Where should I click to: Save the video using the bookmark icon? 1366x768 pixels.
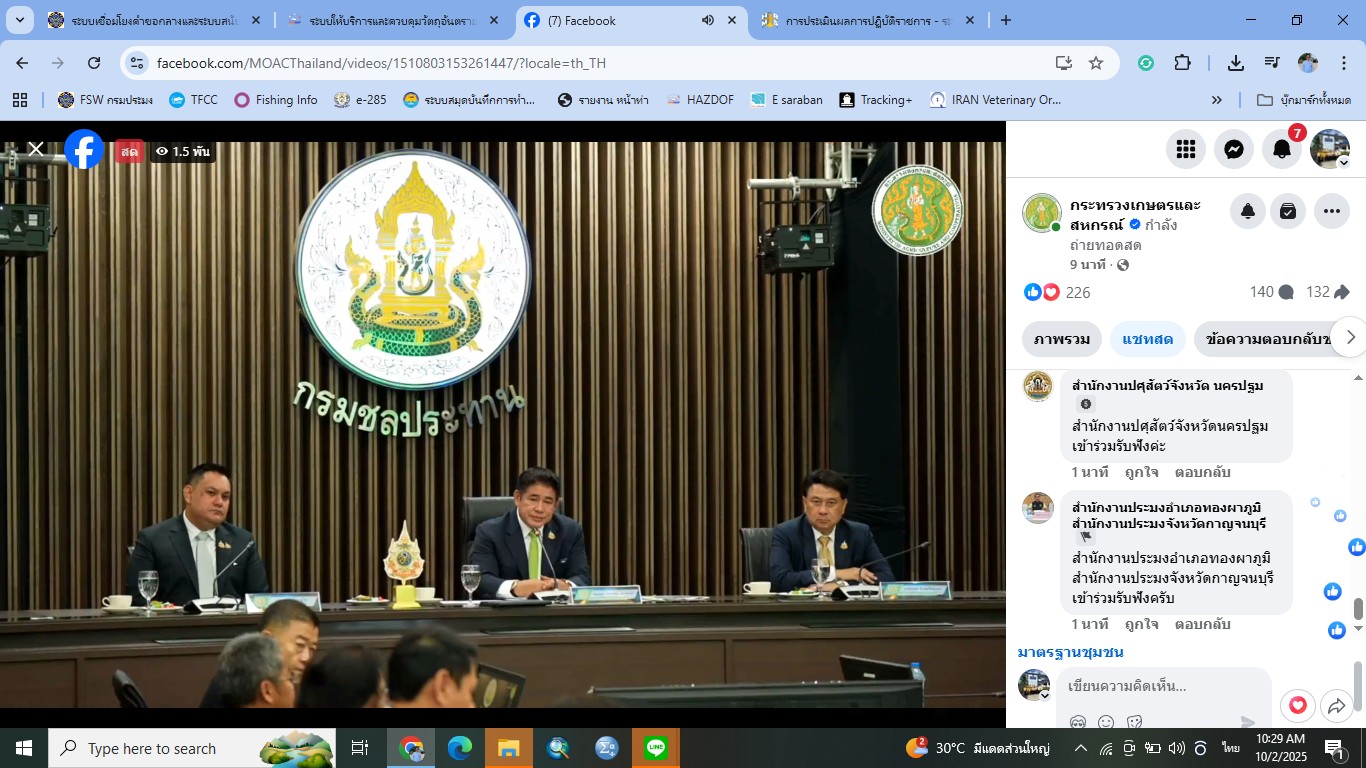tap(1288, 211)
